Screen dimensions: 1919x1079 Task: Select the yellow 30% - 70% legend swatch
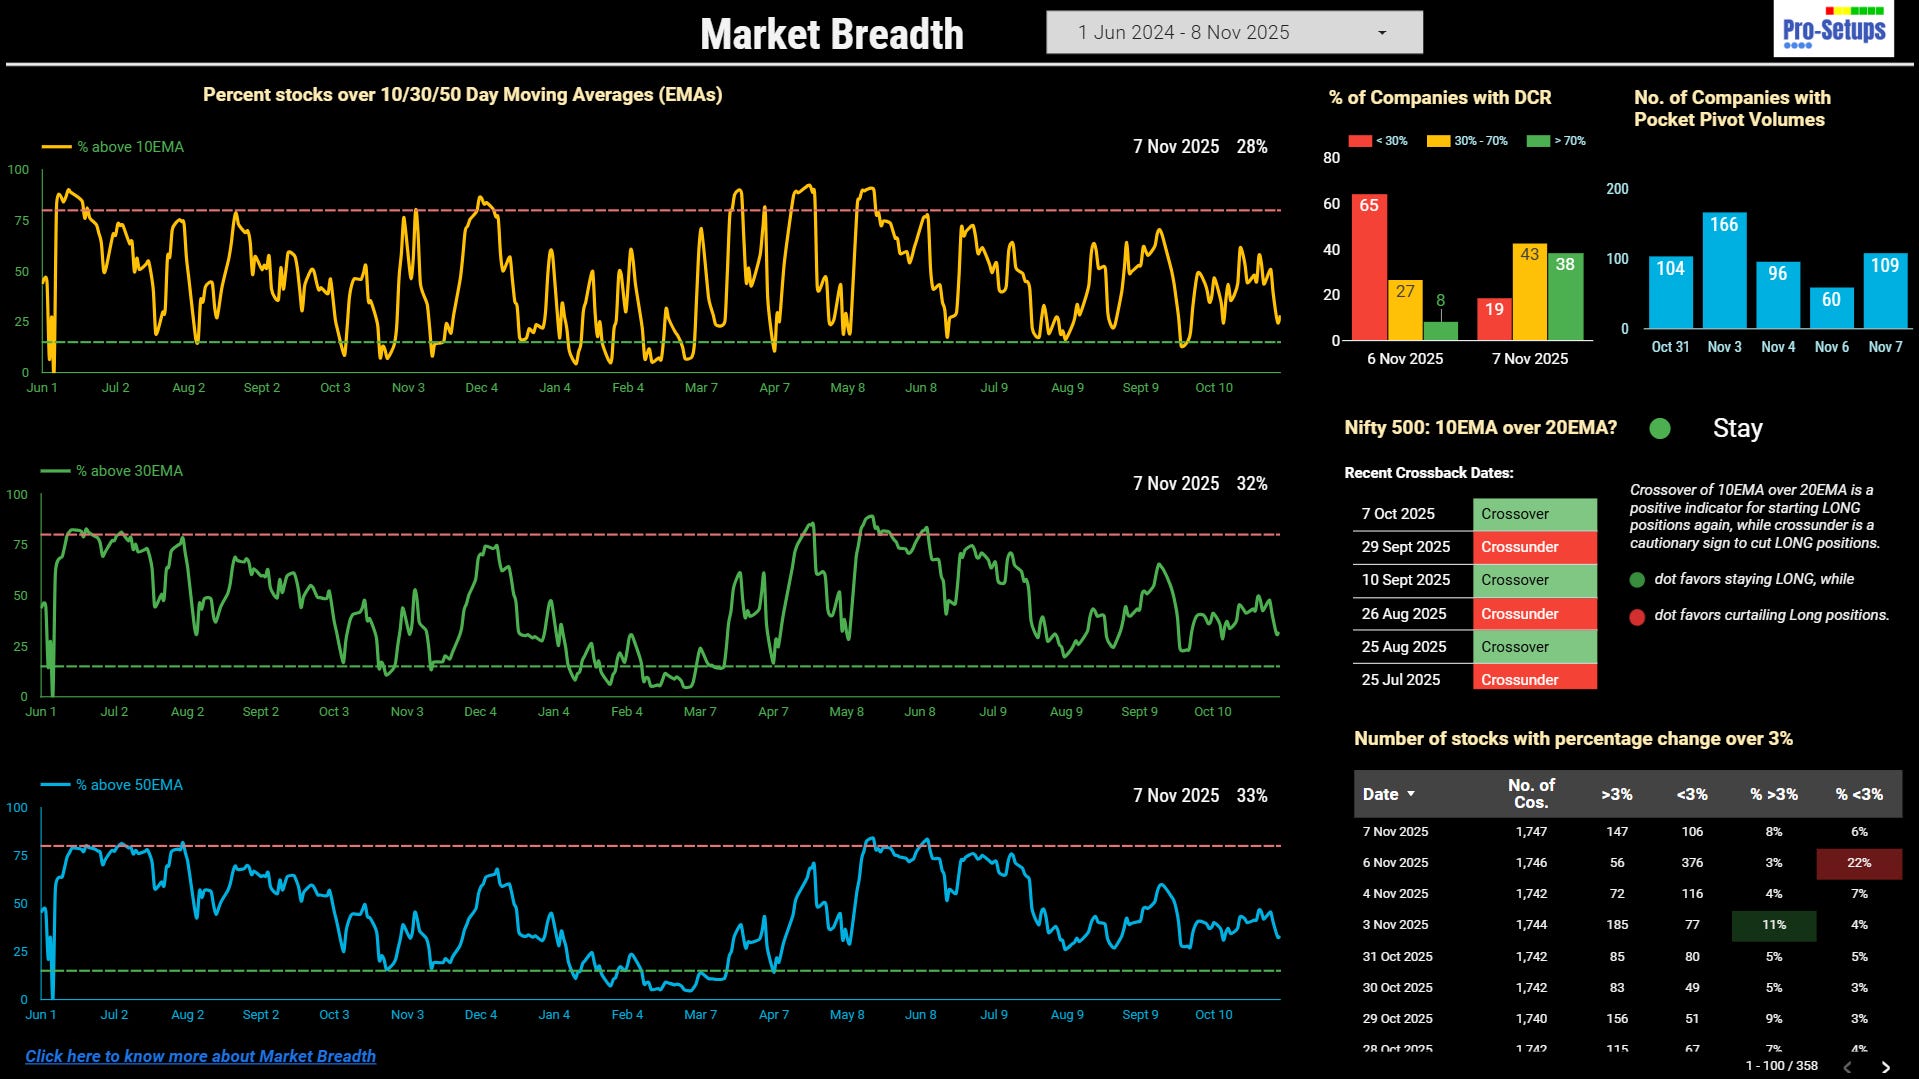pos(1438,141)
